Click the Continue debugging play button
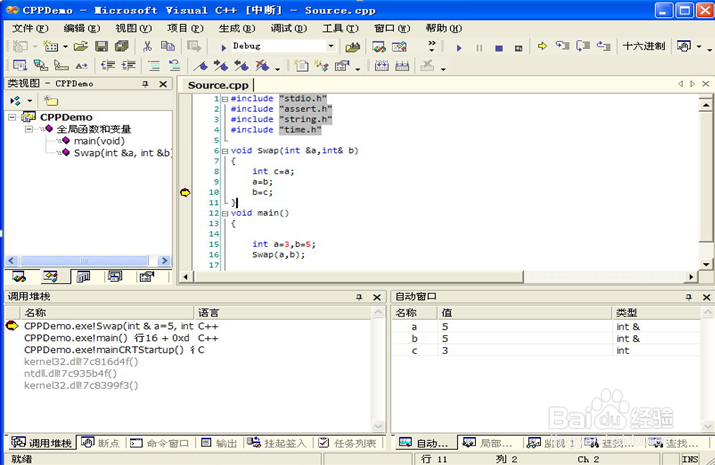 click(459, 47)
